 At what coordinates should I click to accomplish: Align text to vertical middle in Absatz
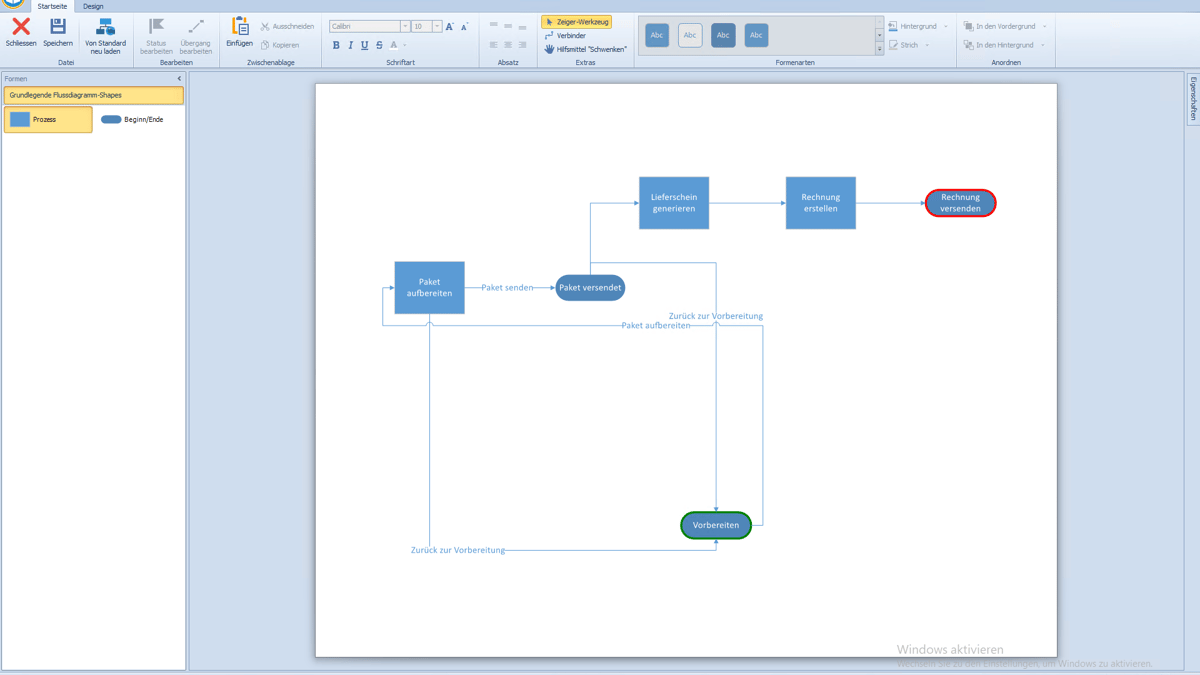click(x=508, y=26)
